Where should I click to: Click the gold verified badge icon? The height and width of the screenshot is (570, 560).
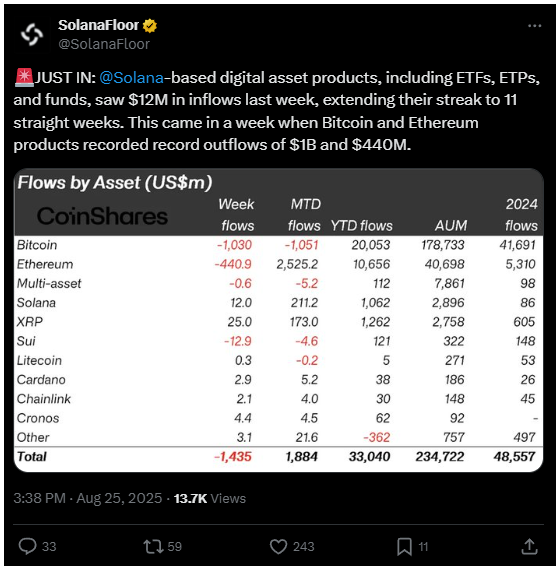click(150, 26)
